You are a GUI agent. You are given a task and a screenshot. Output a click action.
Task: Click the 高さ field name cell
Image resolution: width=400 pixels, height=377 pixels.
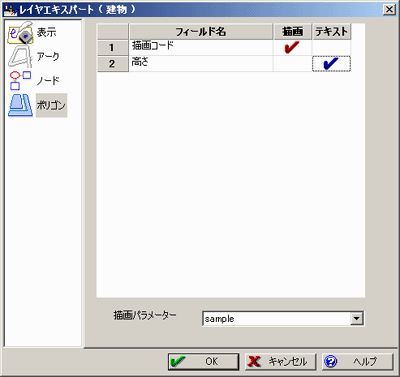coord(201,64)
